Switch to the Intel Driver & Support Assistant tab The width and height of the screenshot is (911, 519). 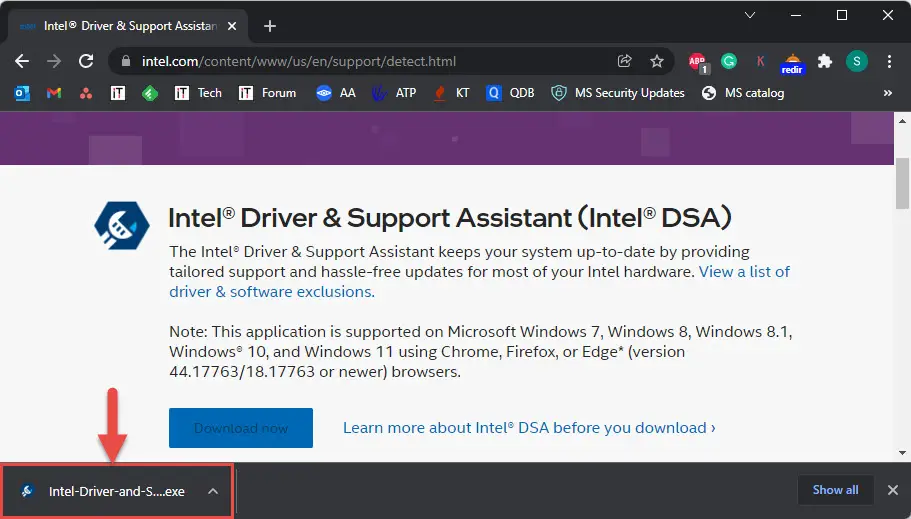tap(129, 26)
